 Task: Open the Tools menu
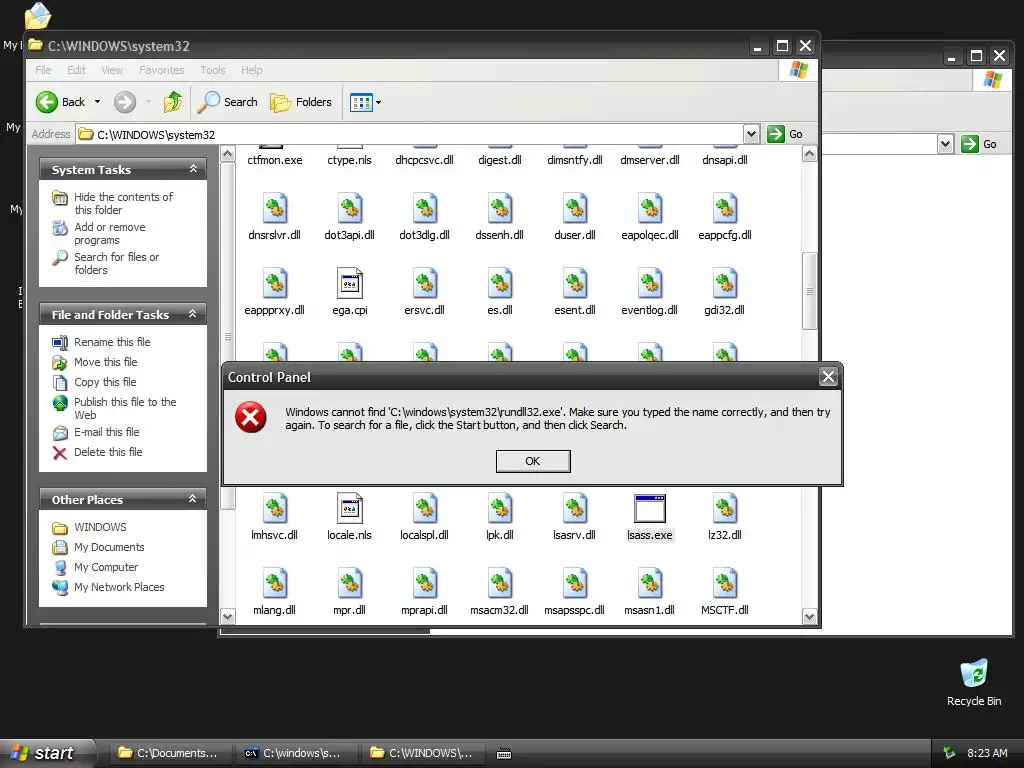(x=212, y=70)
